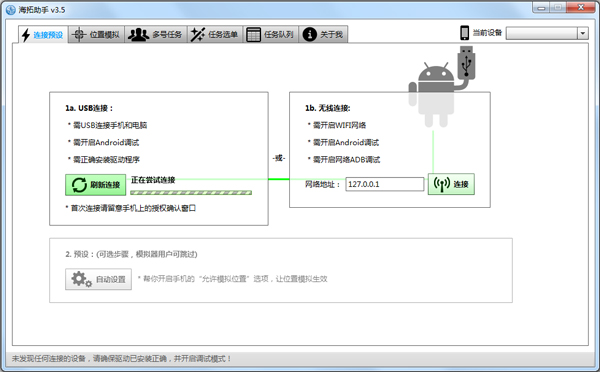Open the 任务队列 tab
The width and height of the screenshot is (600, 372).
click(x=271, y=34)
